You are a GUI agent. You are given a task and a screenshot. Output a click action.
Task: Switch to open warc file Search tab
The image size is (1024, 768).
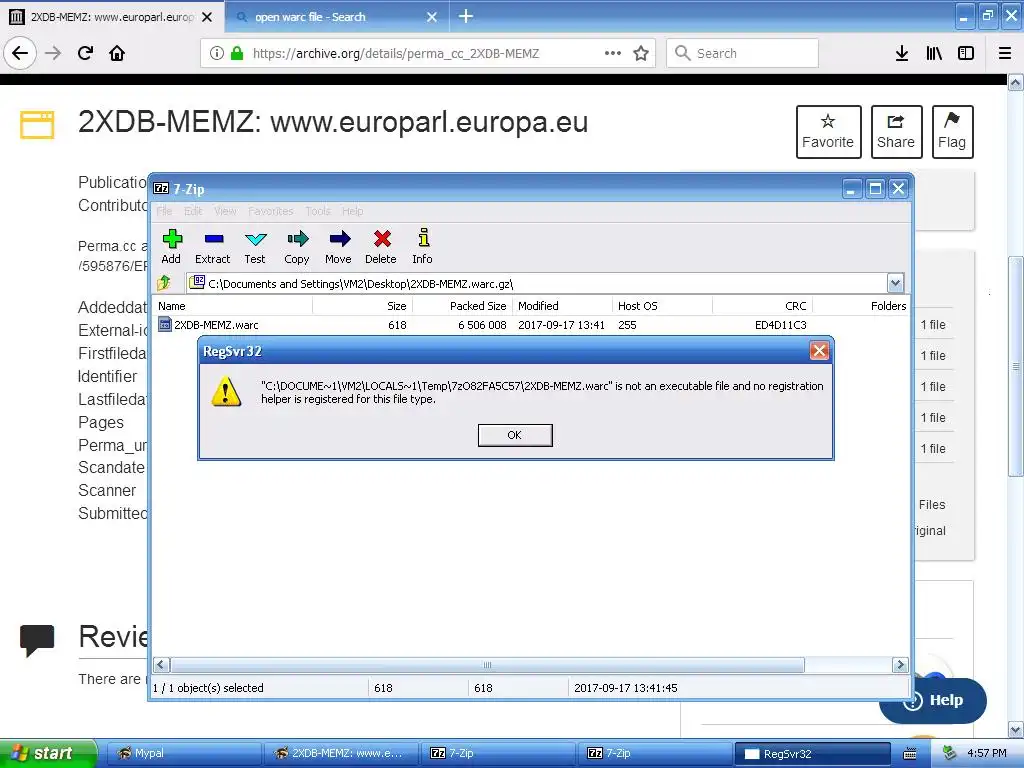click(x=336, y=17)
